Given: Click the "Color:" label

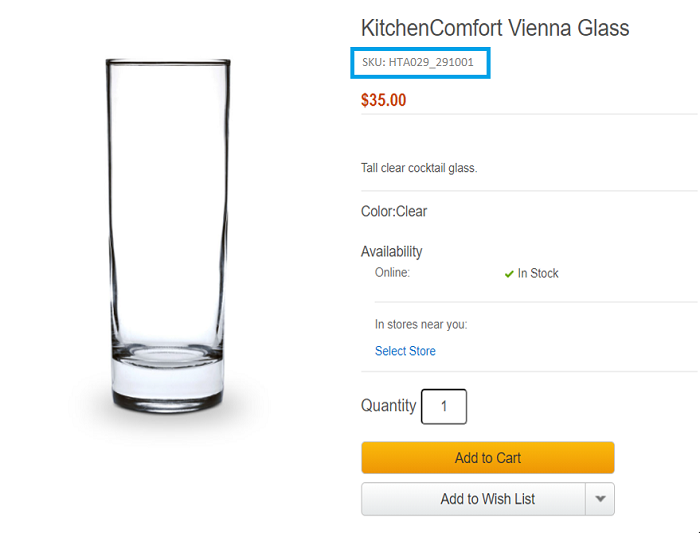Looking at the screenshot, I should click(378, 212).
